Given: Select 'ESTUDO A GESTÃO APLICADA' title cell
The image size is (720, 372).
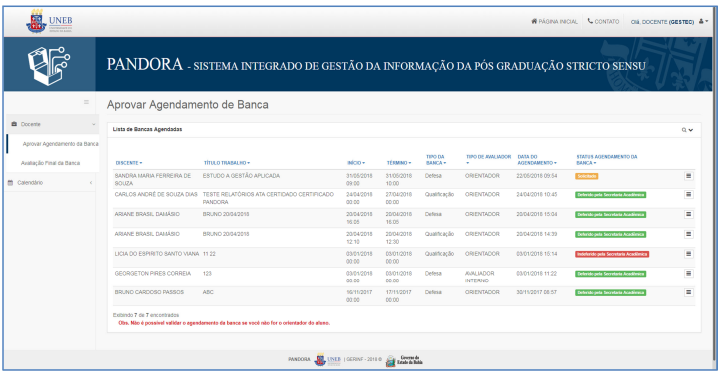Looking at the screenshot, I should (241, 176).
